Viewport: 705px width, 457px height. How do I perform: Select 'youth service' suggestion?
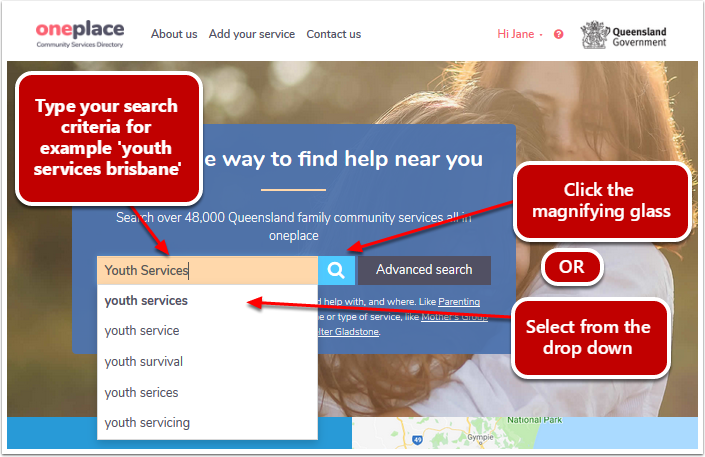(x=207, y=331)
